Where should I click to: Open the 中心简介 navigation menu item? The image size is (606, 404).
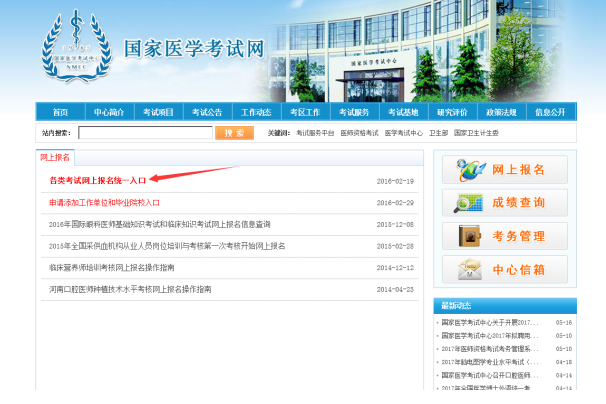pos(109,112)
